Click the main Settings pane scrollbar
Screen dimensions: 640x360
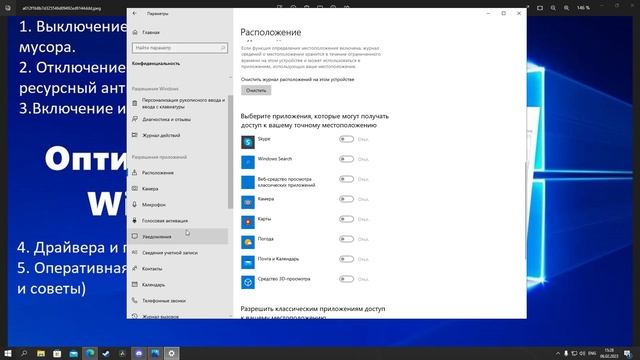(525, 210)
